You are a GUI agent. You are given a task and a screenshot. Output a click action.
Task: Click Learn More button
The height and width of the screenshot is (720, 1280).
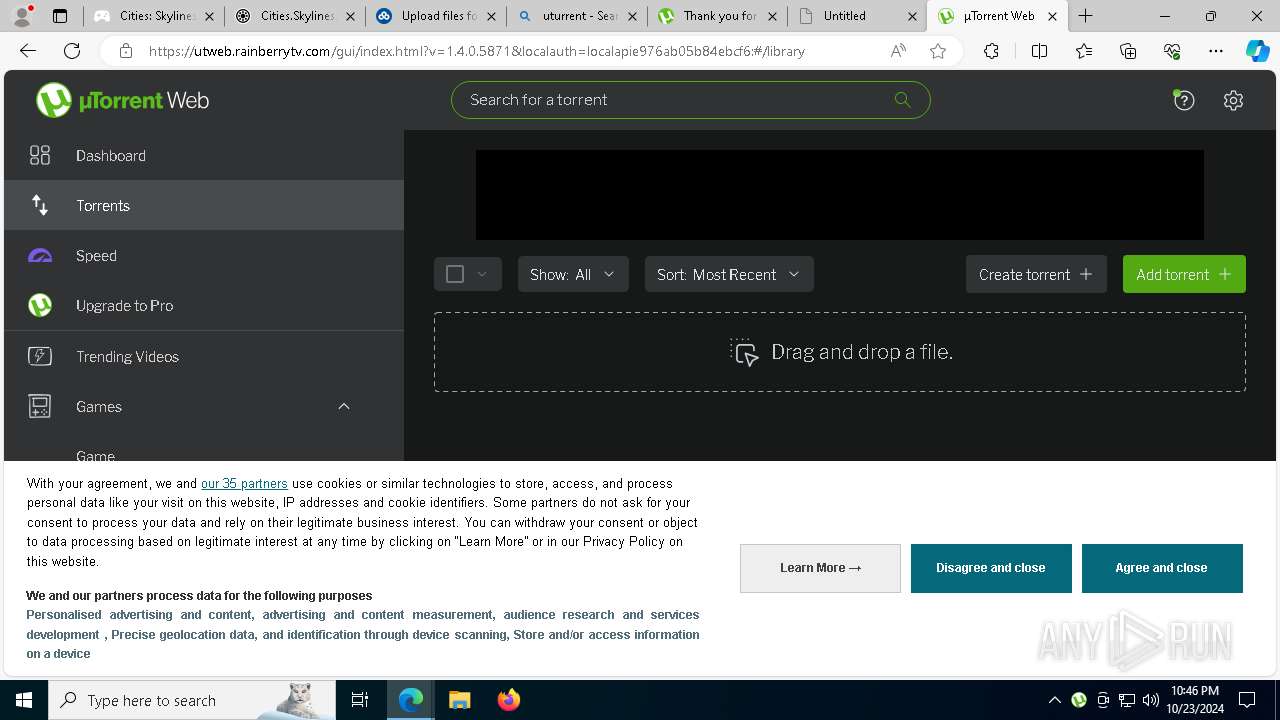(820, 568)
